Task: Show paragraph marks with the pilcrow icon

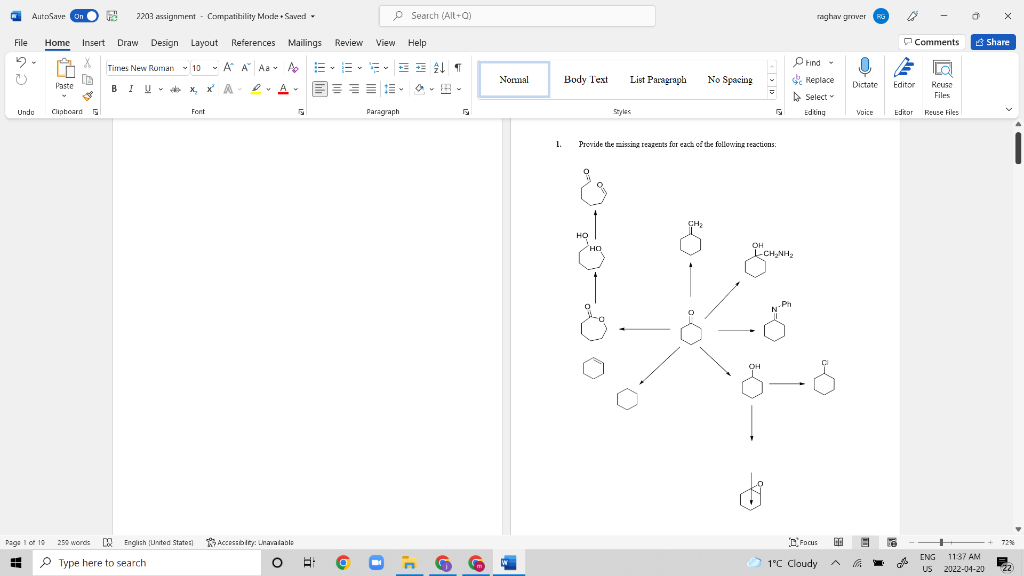Action: click(x=456, y=68)
